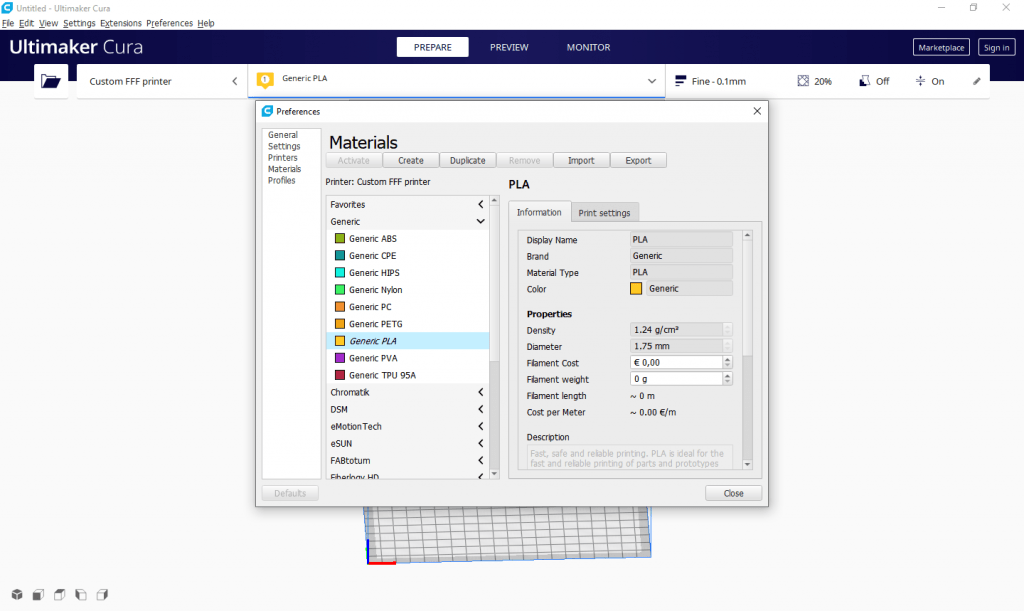Select the Information tab
The height and width of the screenshot is (611, 1024).
[x=539, y=212]
